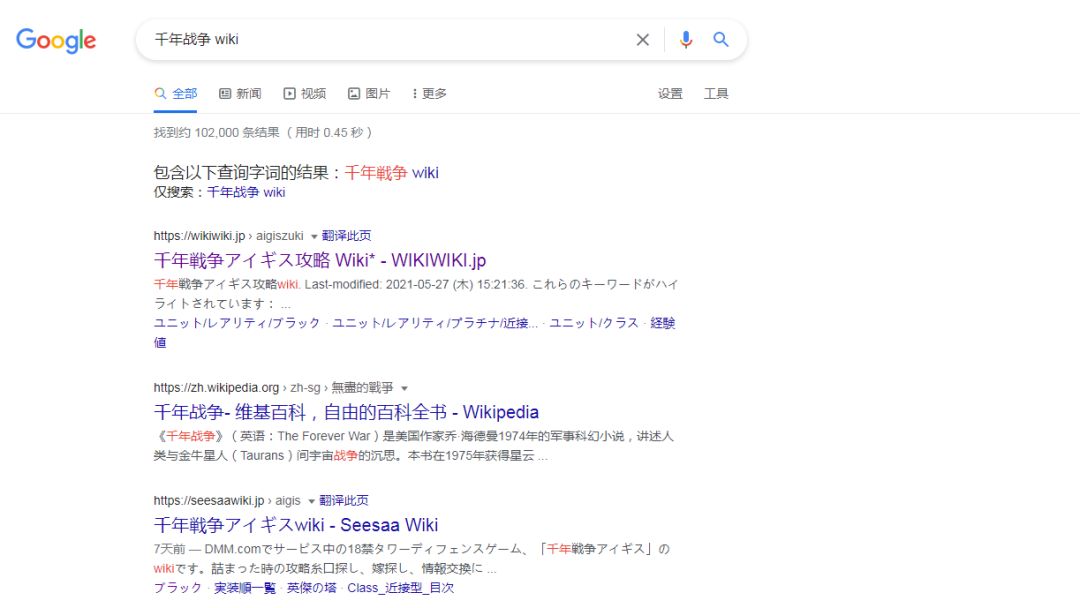Click the Google logo
Viewport: 1080px width, 608px height.
(x=56, y=41)
